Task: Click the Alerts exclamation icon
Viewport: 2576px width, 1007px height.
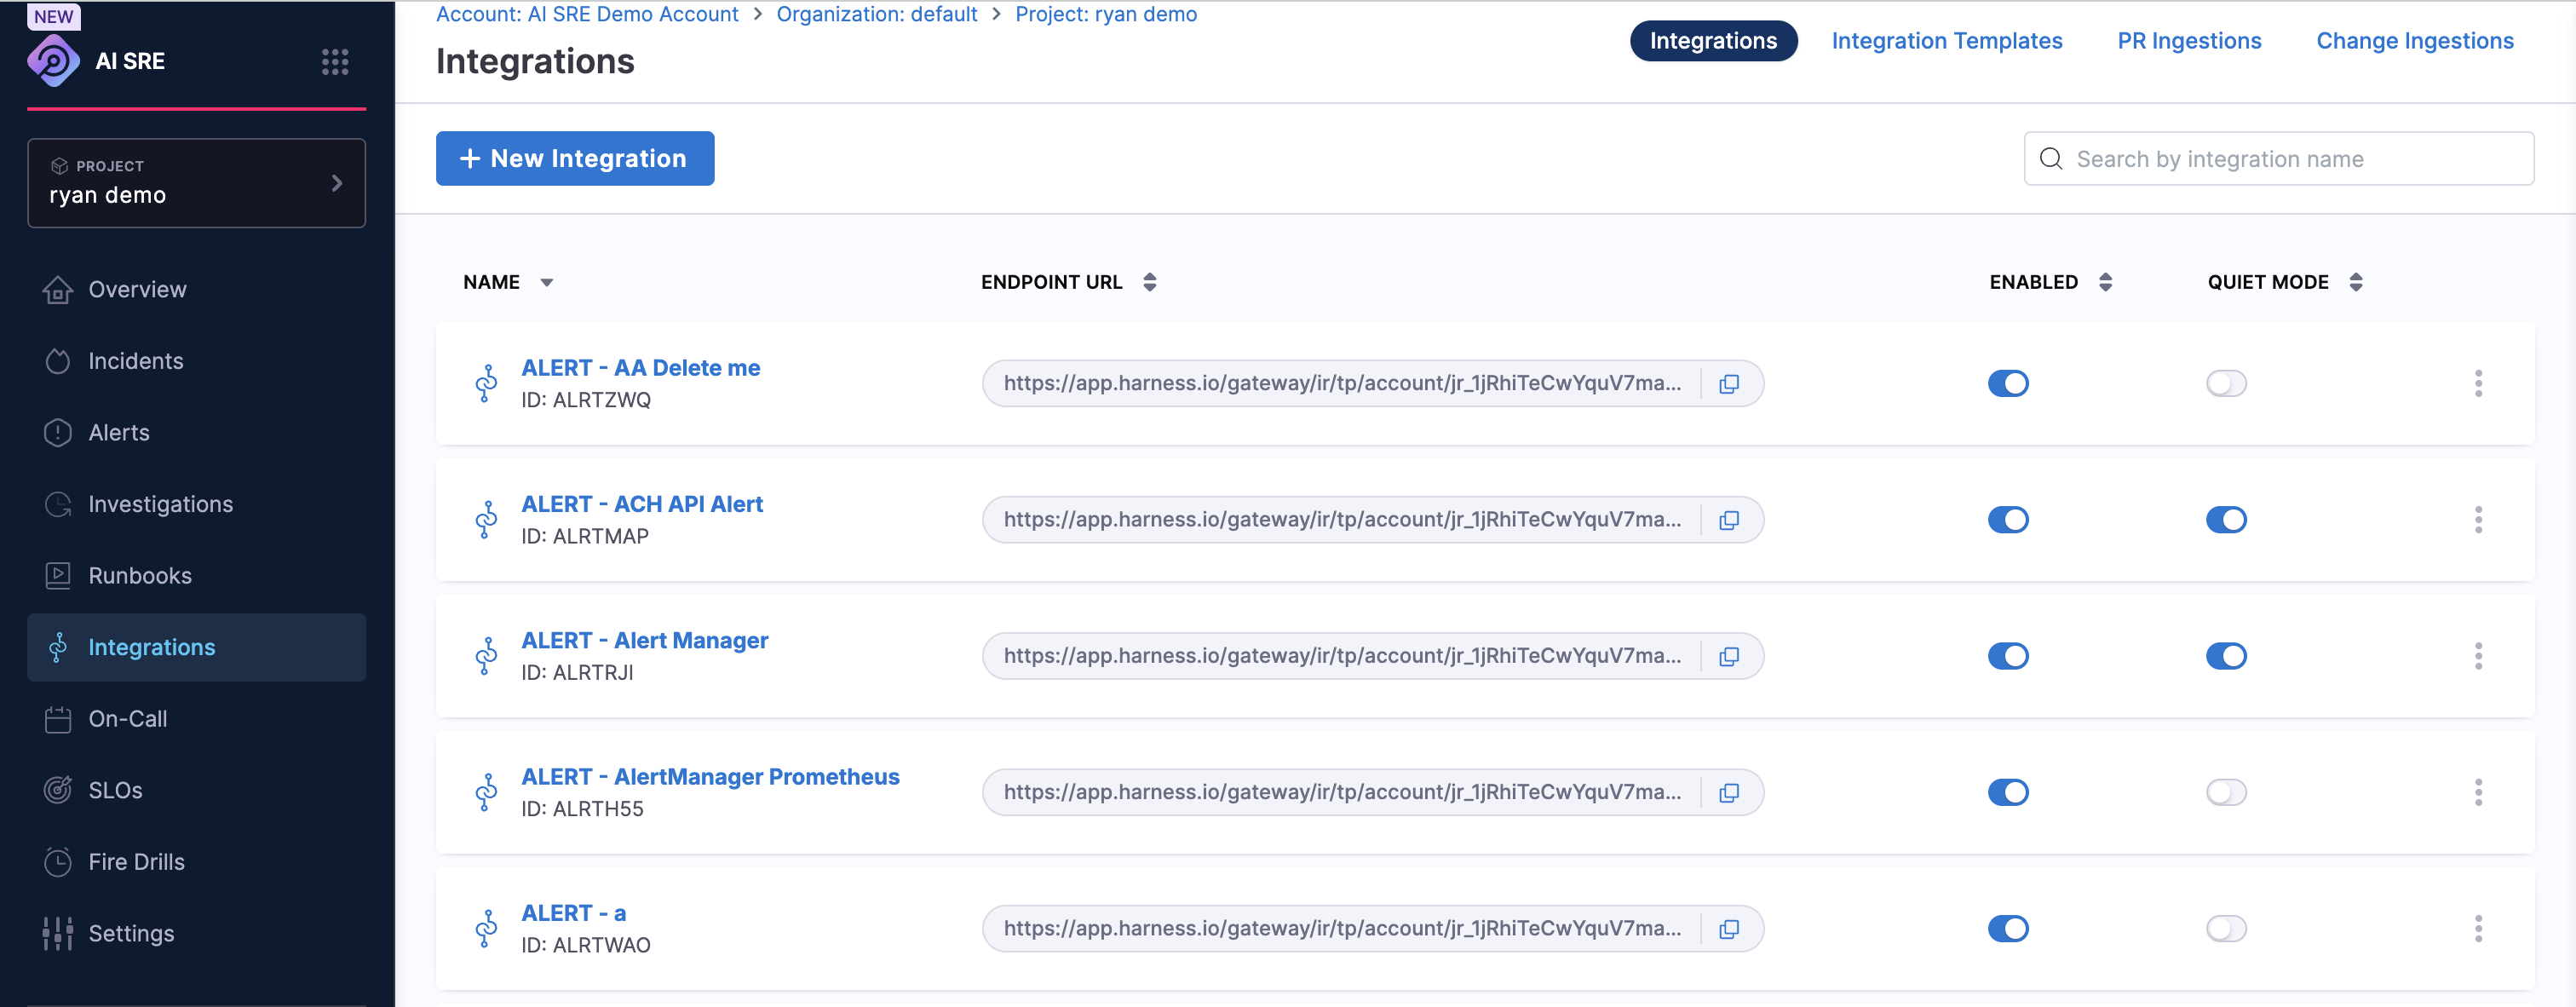Action: (x=58, y=432)
